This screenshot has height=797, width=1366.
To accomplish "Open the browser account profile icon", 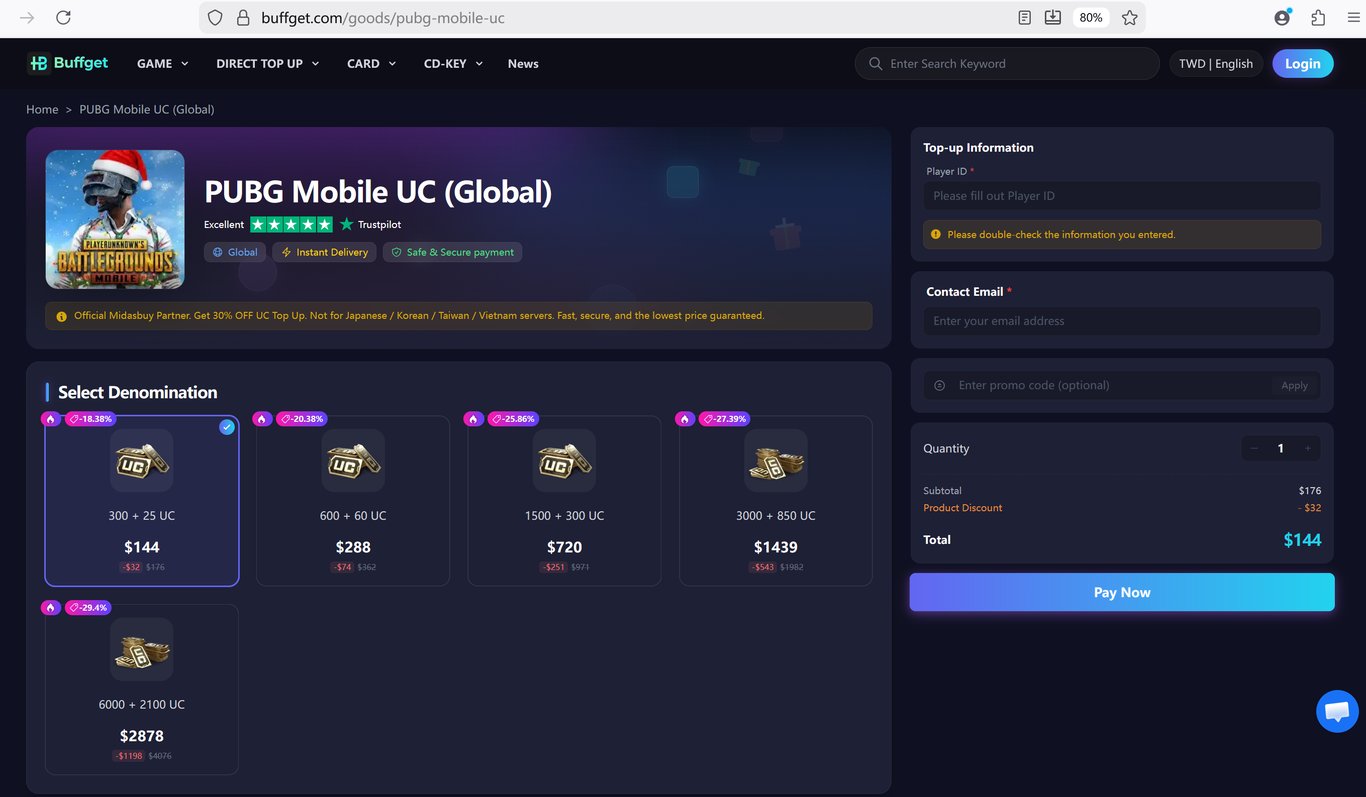I will tap(1282, 18).
